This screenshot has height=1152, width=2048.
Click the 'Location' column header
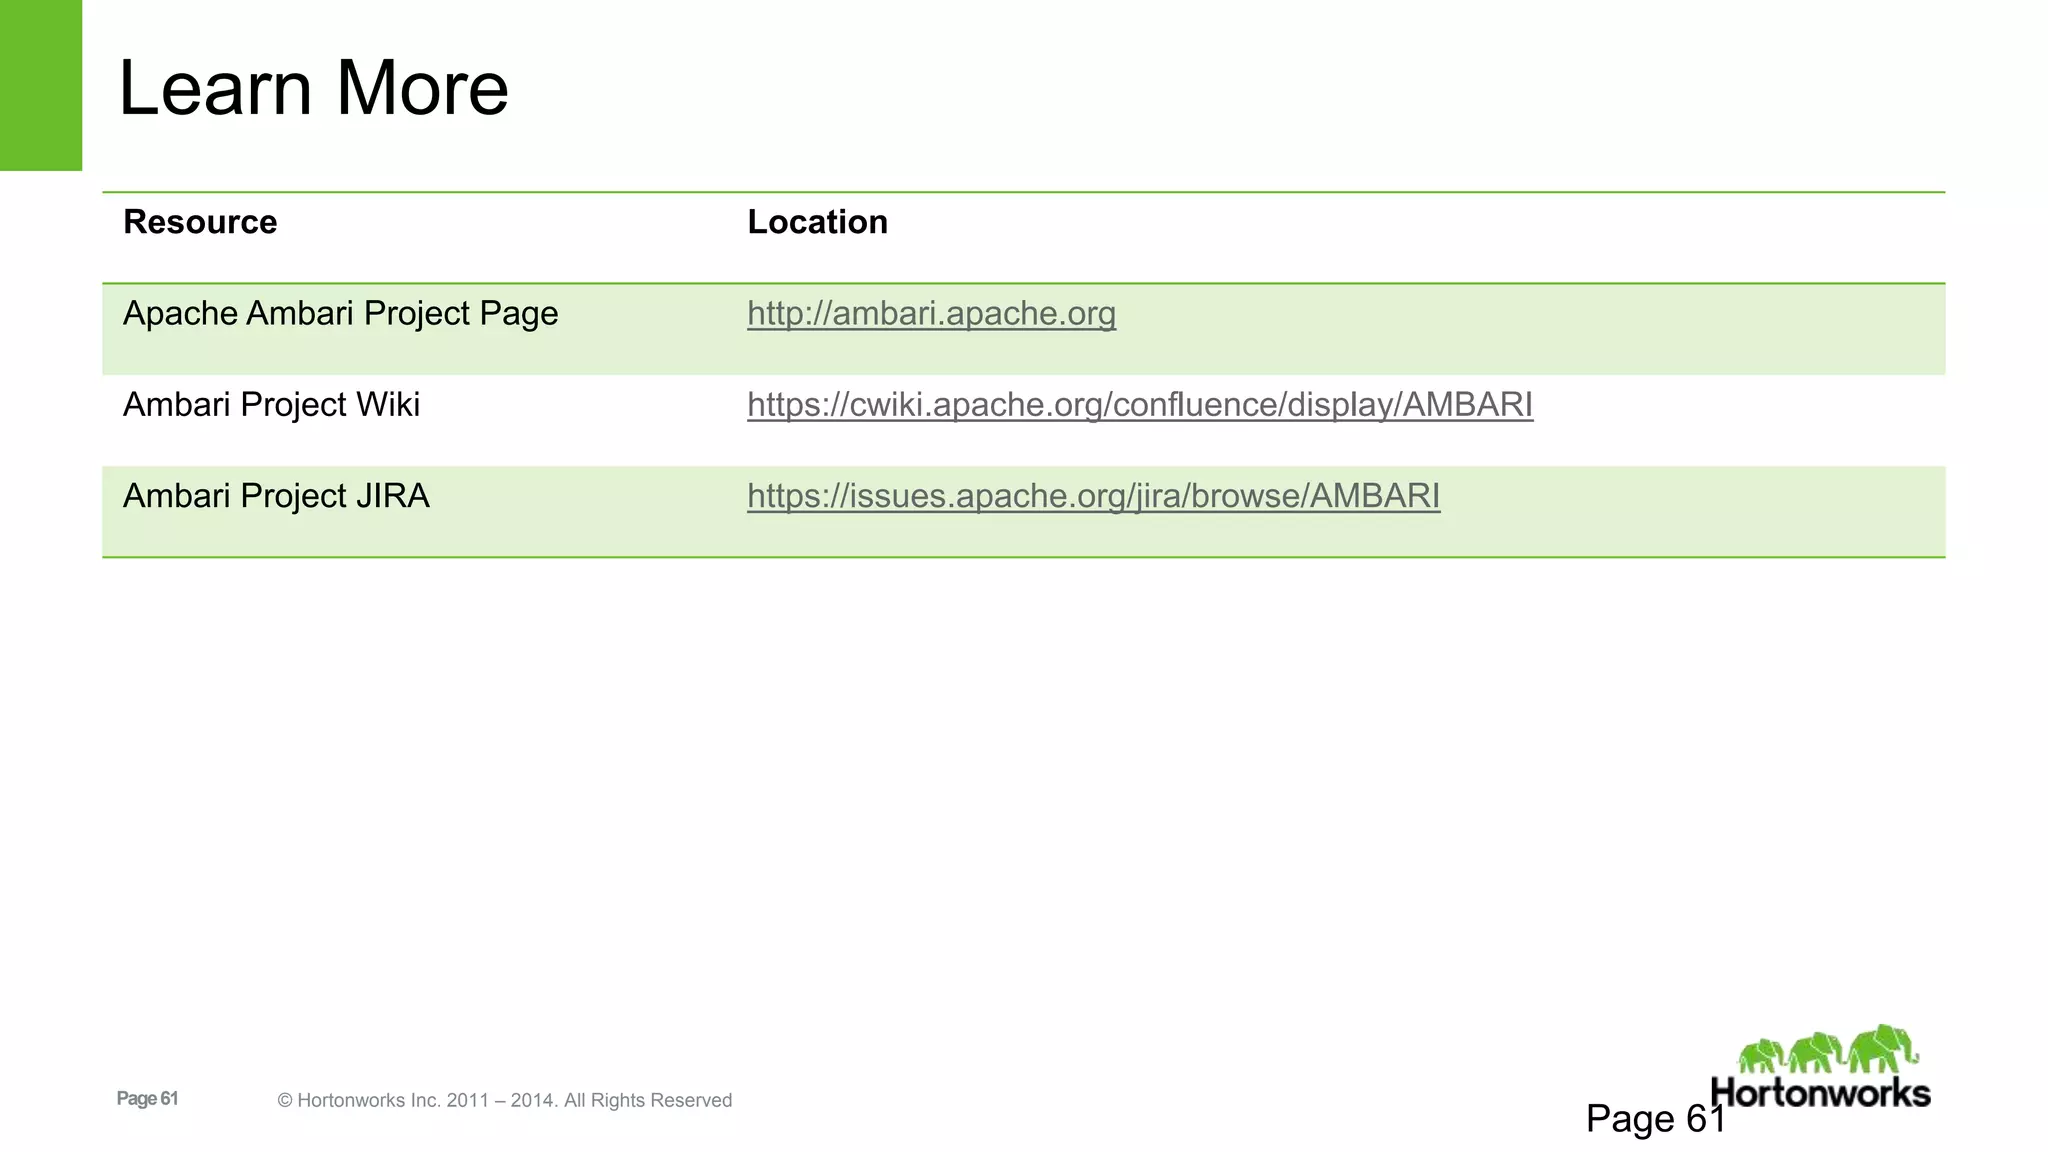tap(818, 222)
